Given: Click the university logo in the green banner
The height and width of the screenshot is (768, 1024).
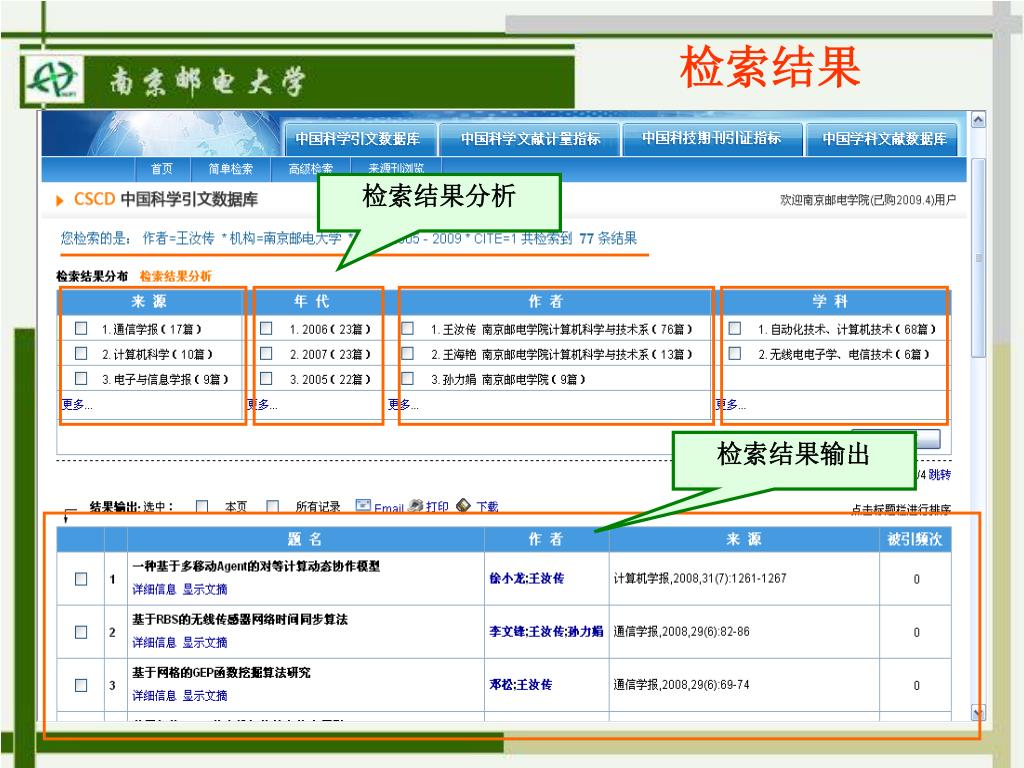Looking at the screenshot, I should [x=54, y=80].
